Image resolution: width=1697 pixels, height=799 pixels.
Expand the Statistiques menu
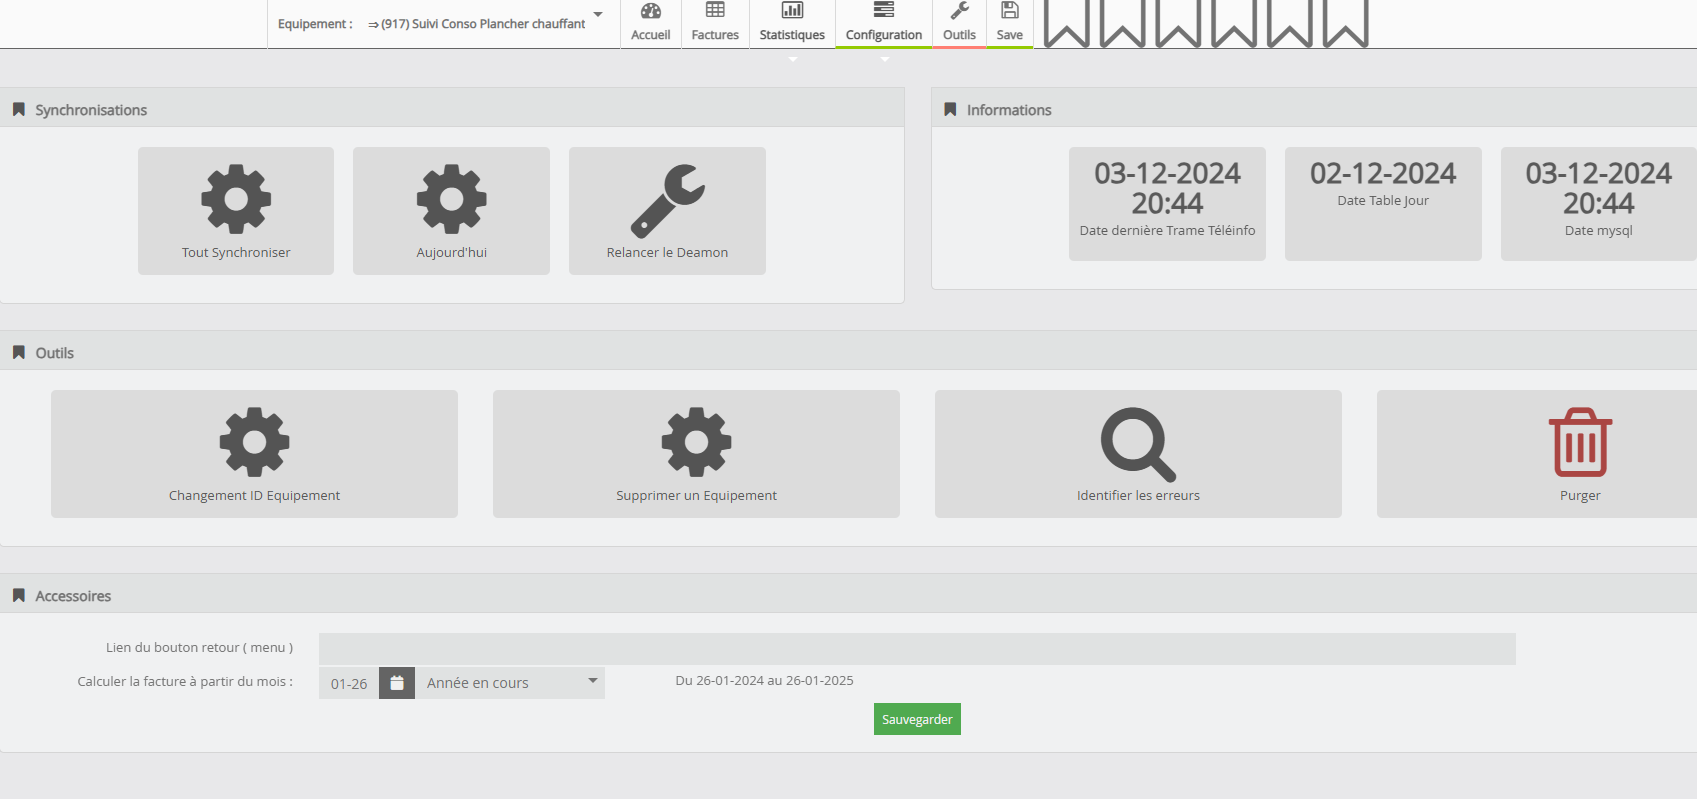(x=792, y=23)
